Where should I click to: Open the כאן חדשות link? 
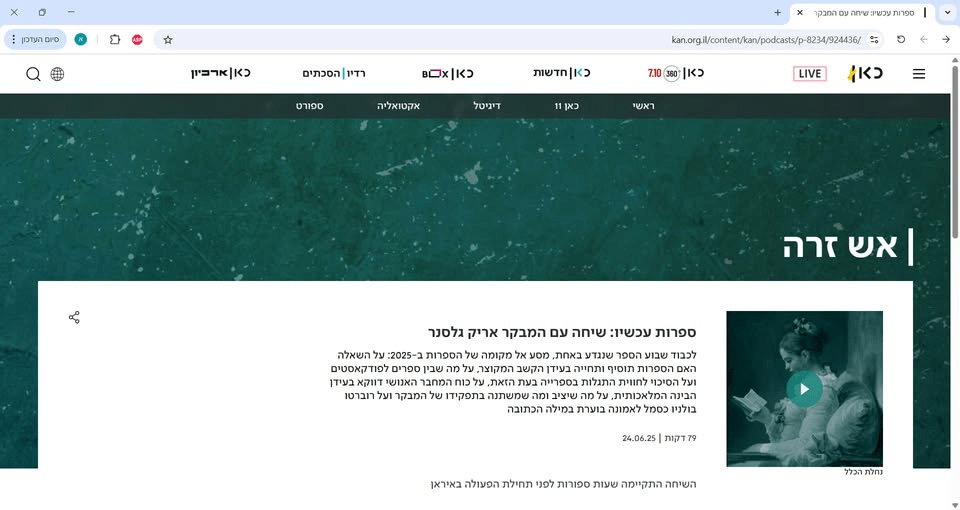pos(561,73)
